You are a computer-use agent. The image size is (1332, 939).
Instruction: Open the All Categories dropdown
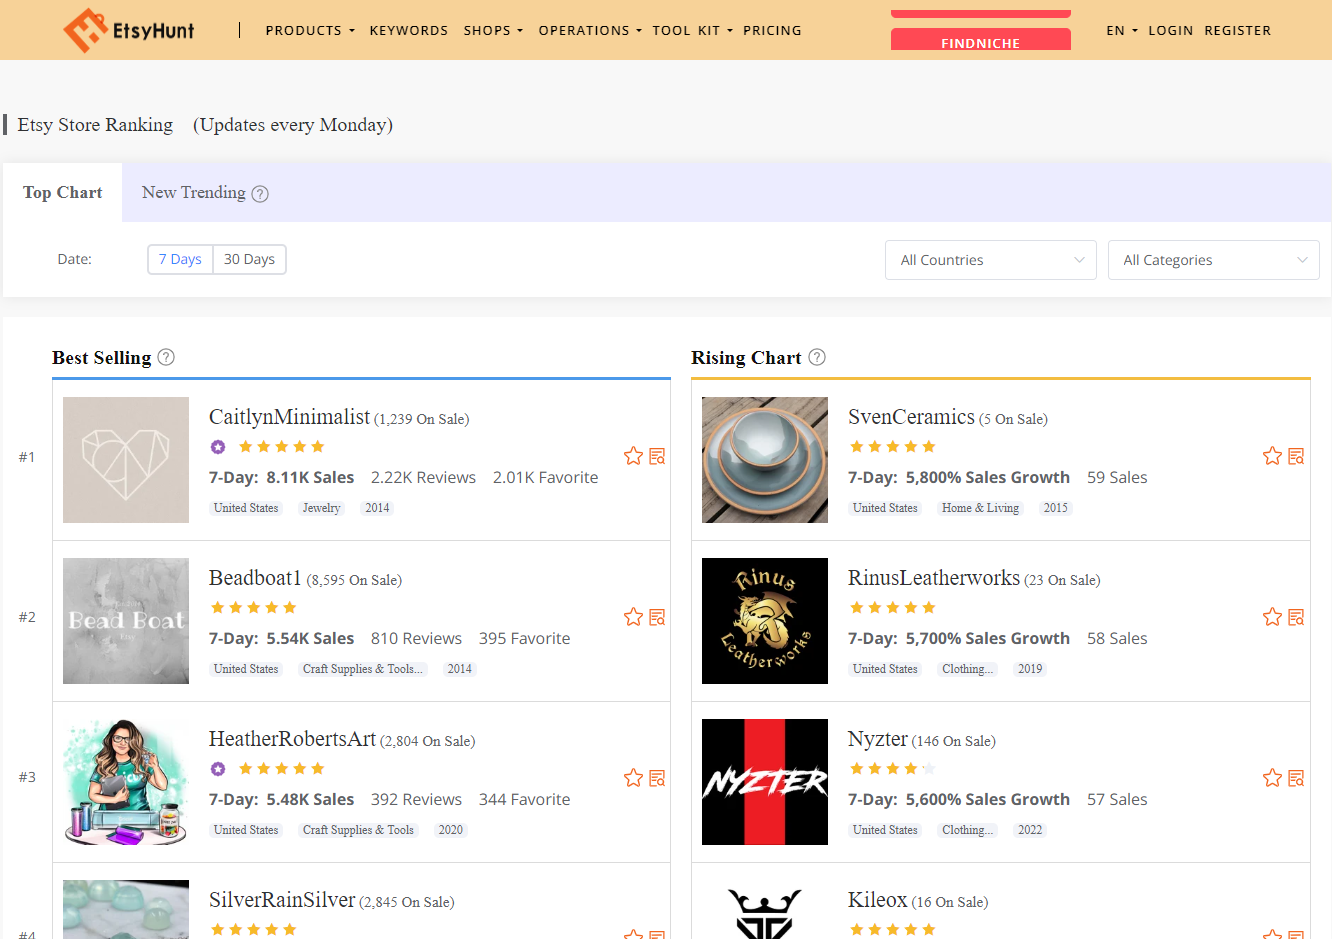[x=1213, y=259]
